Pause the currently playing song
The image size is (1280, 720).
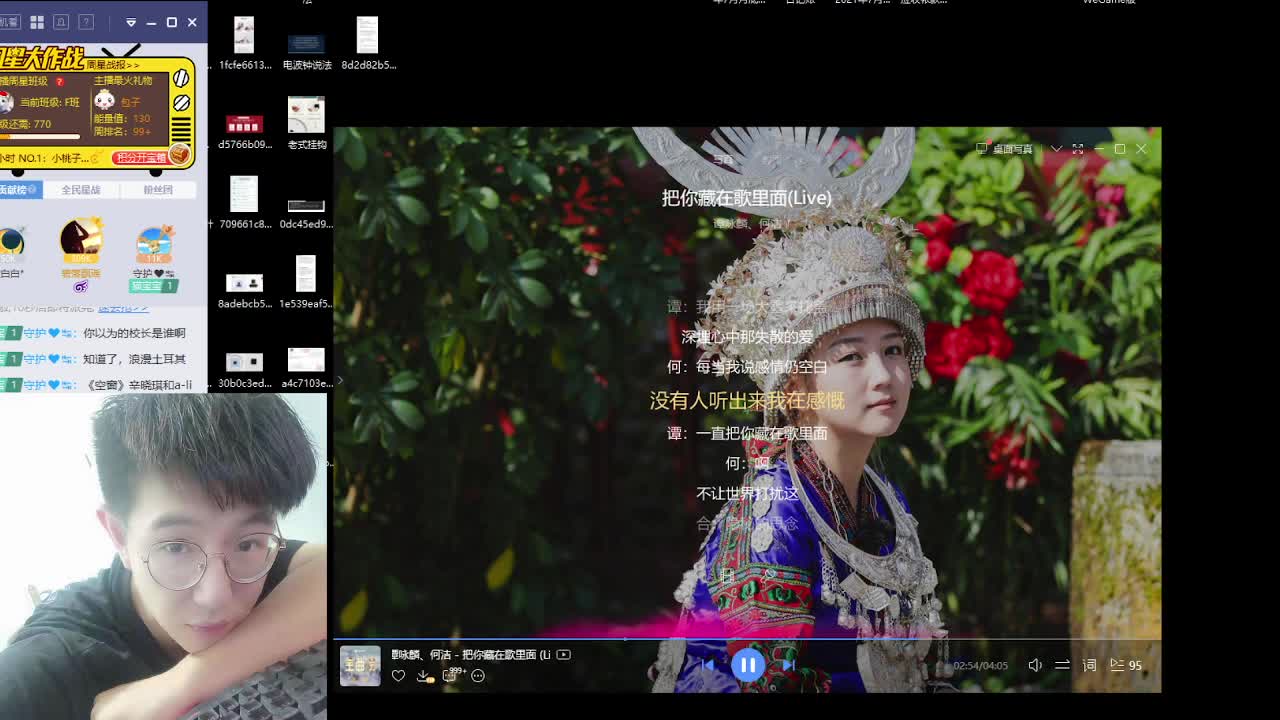coord(747,665)
